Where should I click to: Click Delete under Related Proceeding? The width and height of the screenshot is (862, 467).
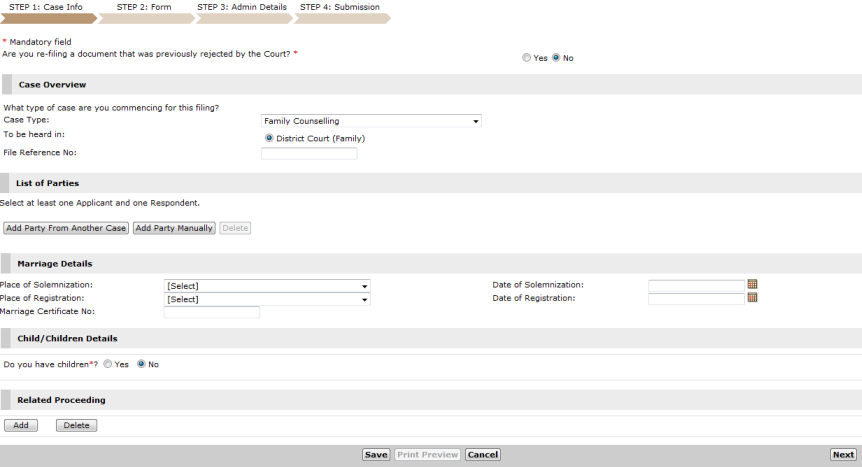[76, 425]
